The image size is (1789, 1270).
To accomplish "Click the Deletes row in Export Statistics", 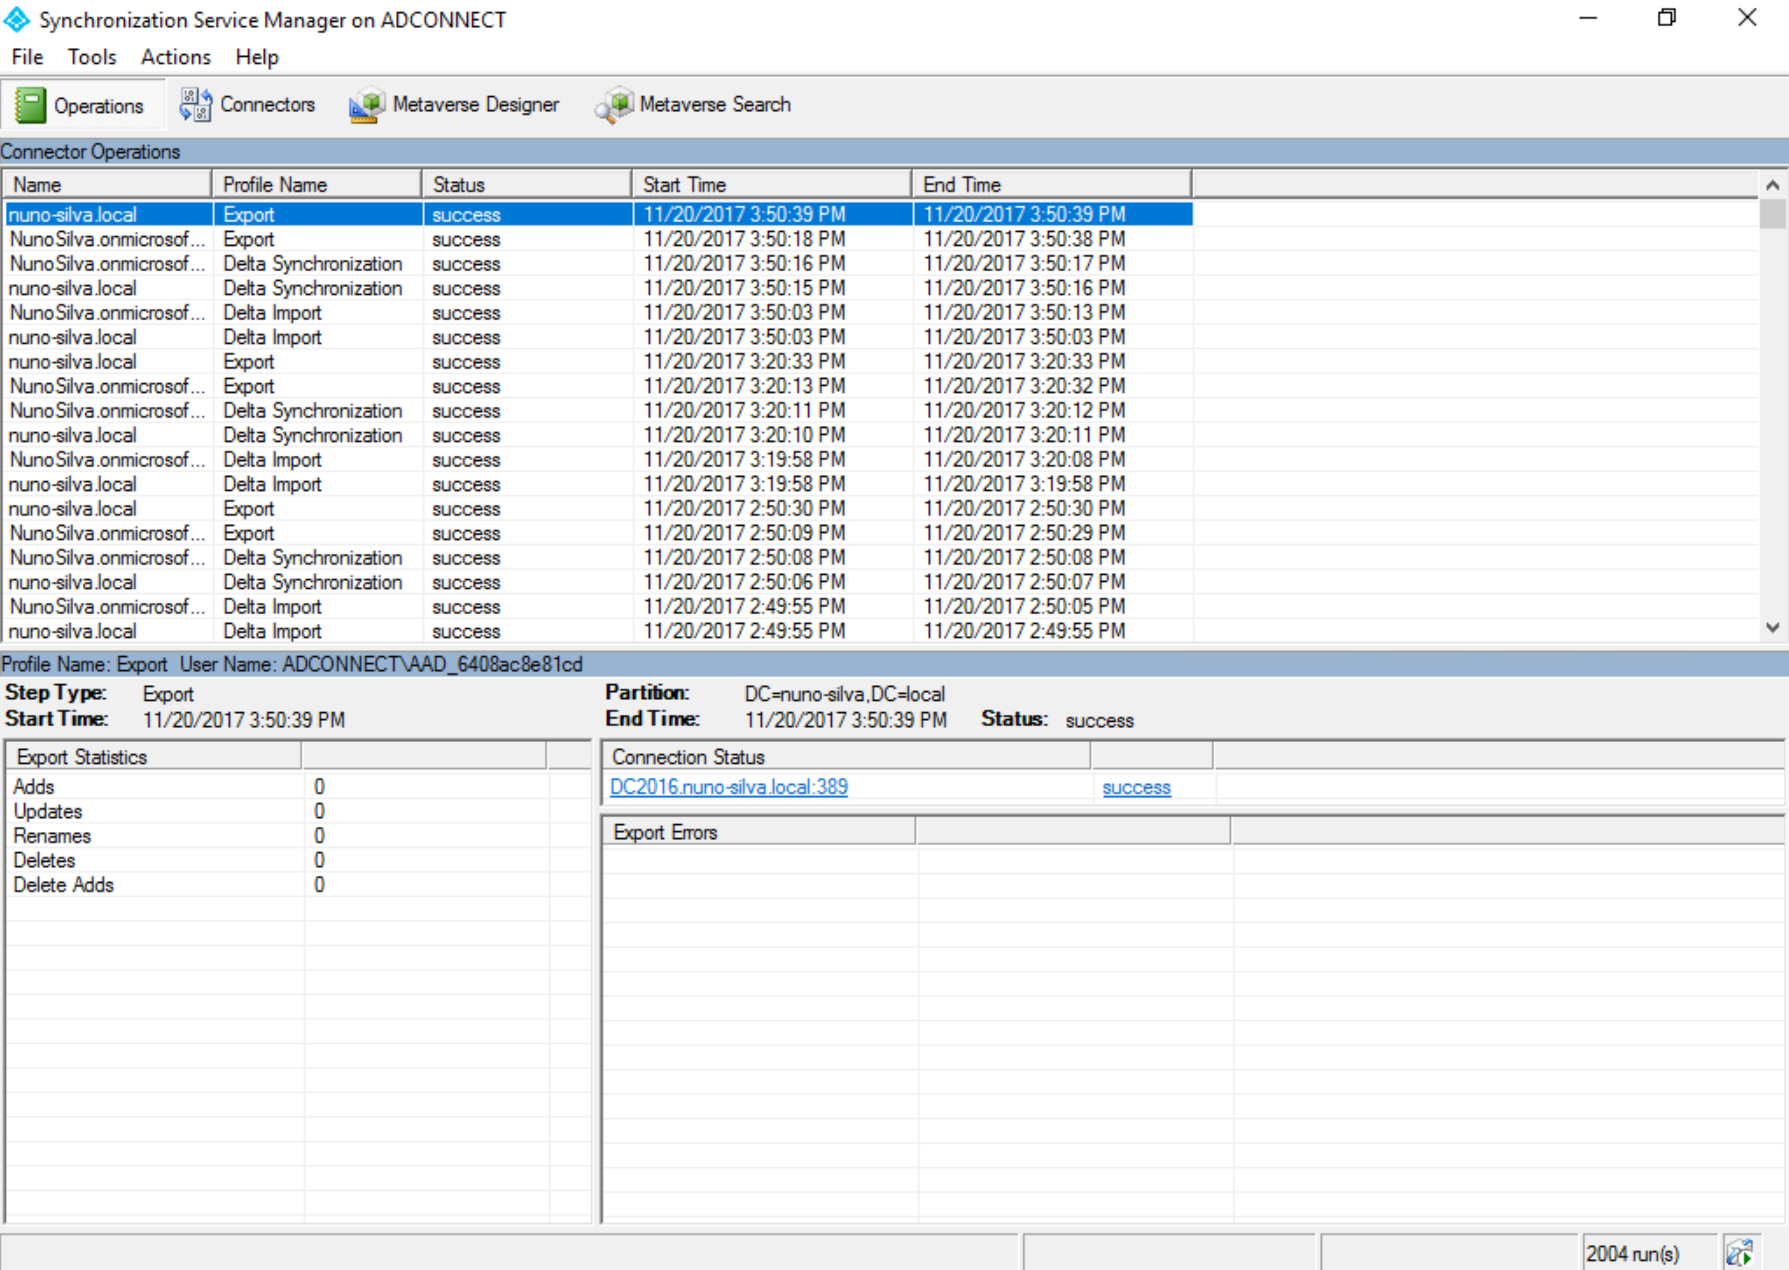I will (298, 860).
